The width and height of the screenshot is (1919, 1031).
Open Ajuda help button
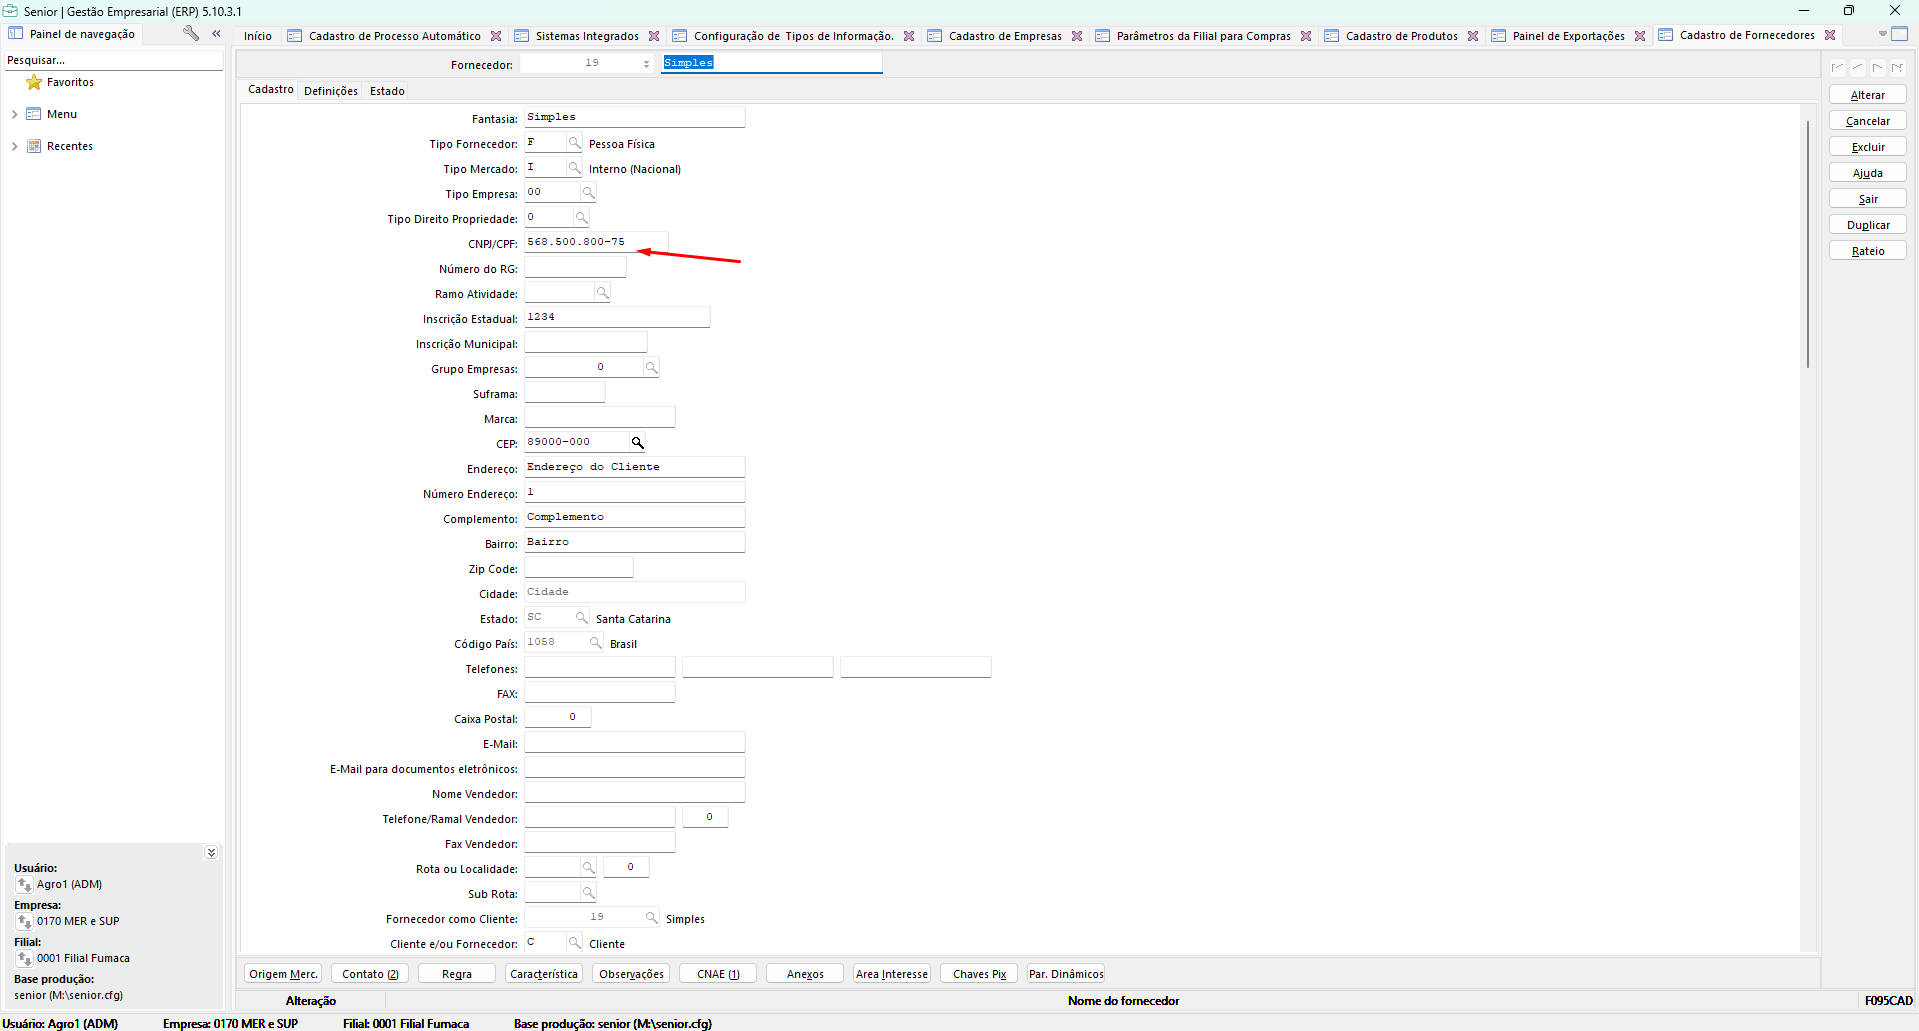[1867, 173]
